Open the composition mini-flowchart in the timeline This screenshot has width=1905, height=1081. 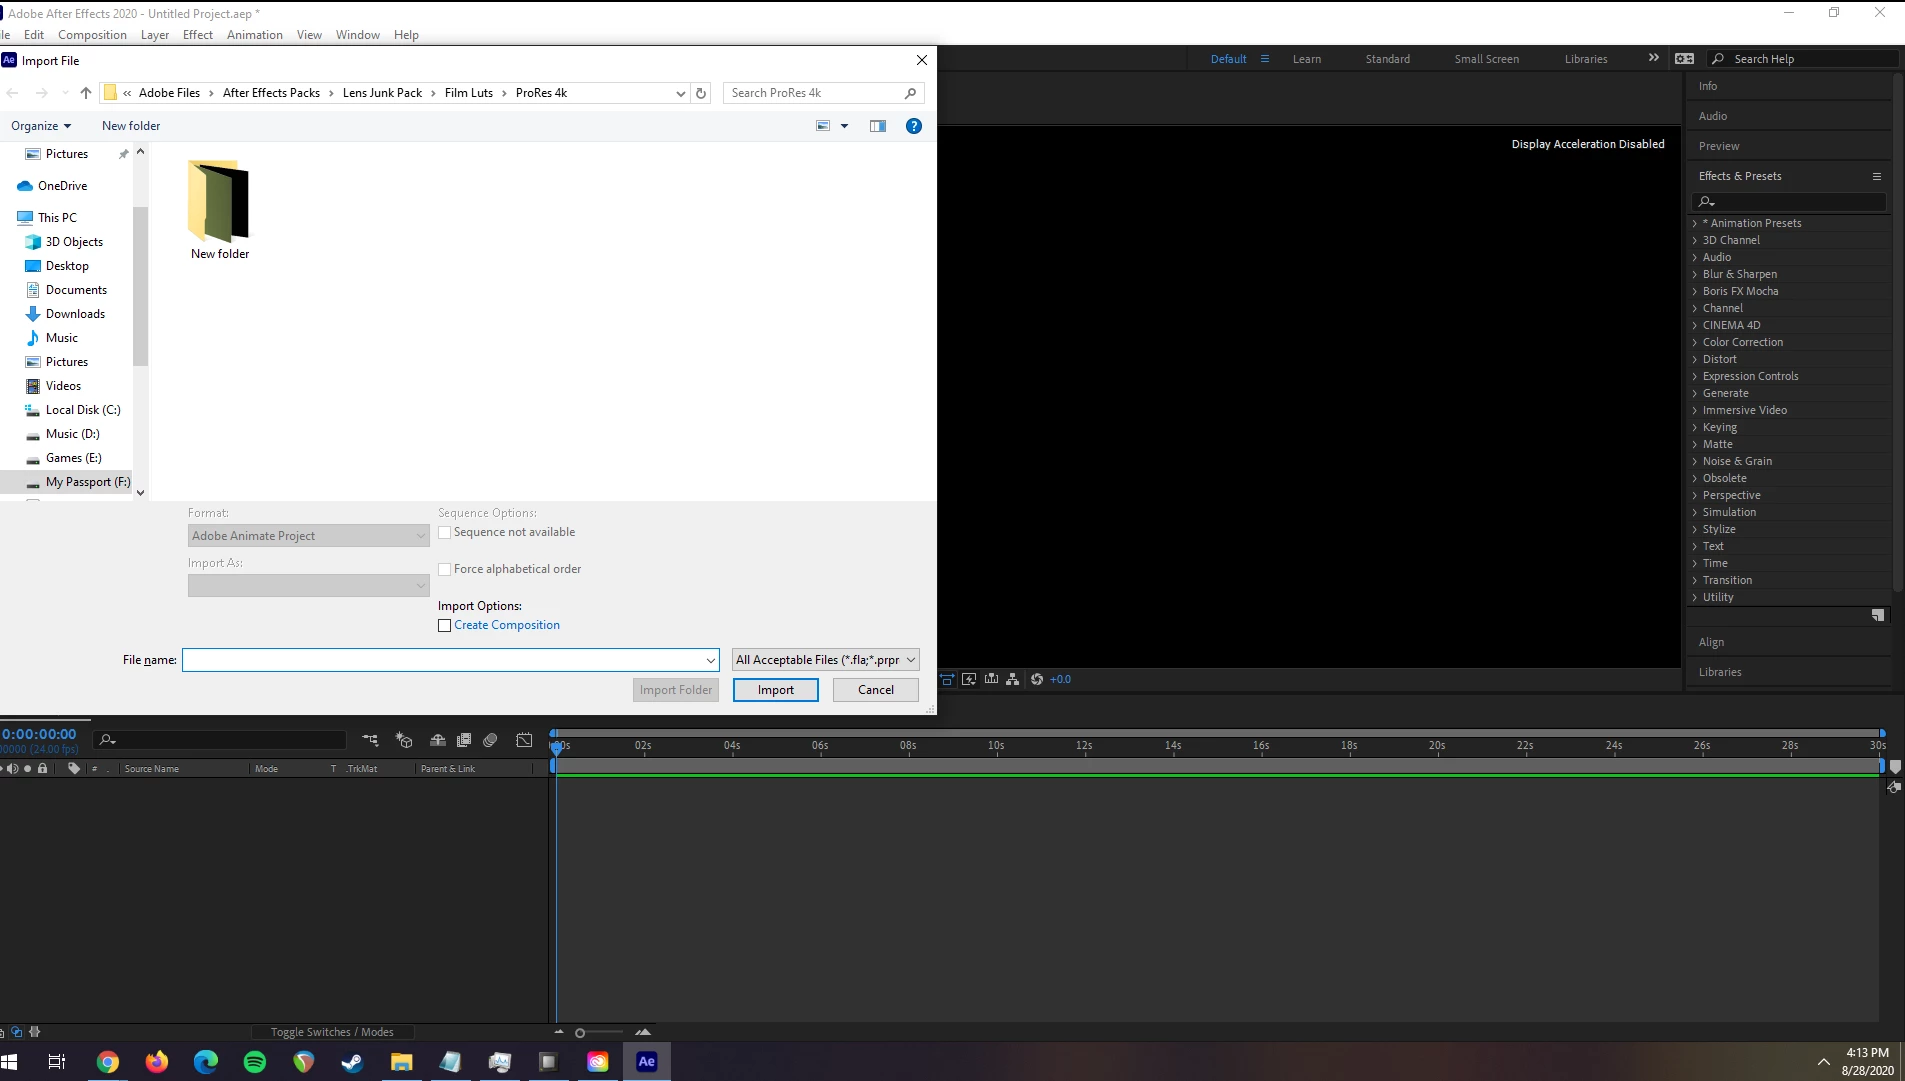pos(370,740)
